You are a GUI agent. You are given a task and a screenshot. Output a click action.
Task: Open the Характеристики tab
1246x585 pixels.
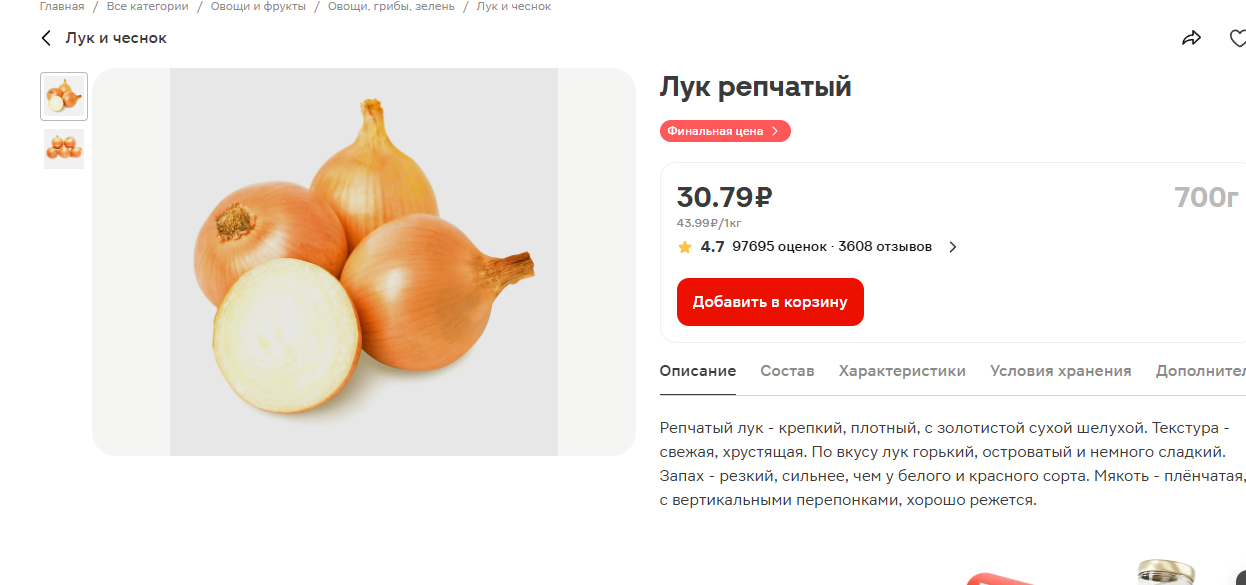click(x=902, y=371)
